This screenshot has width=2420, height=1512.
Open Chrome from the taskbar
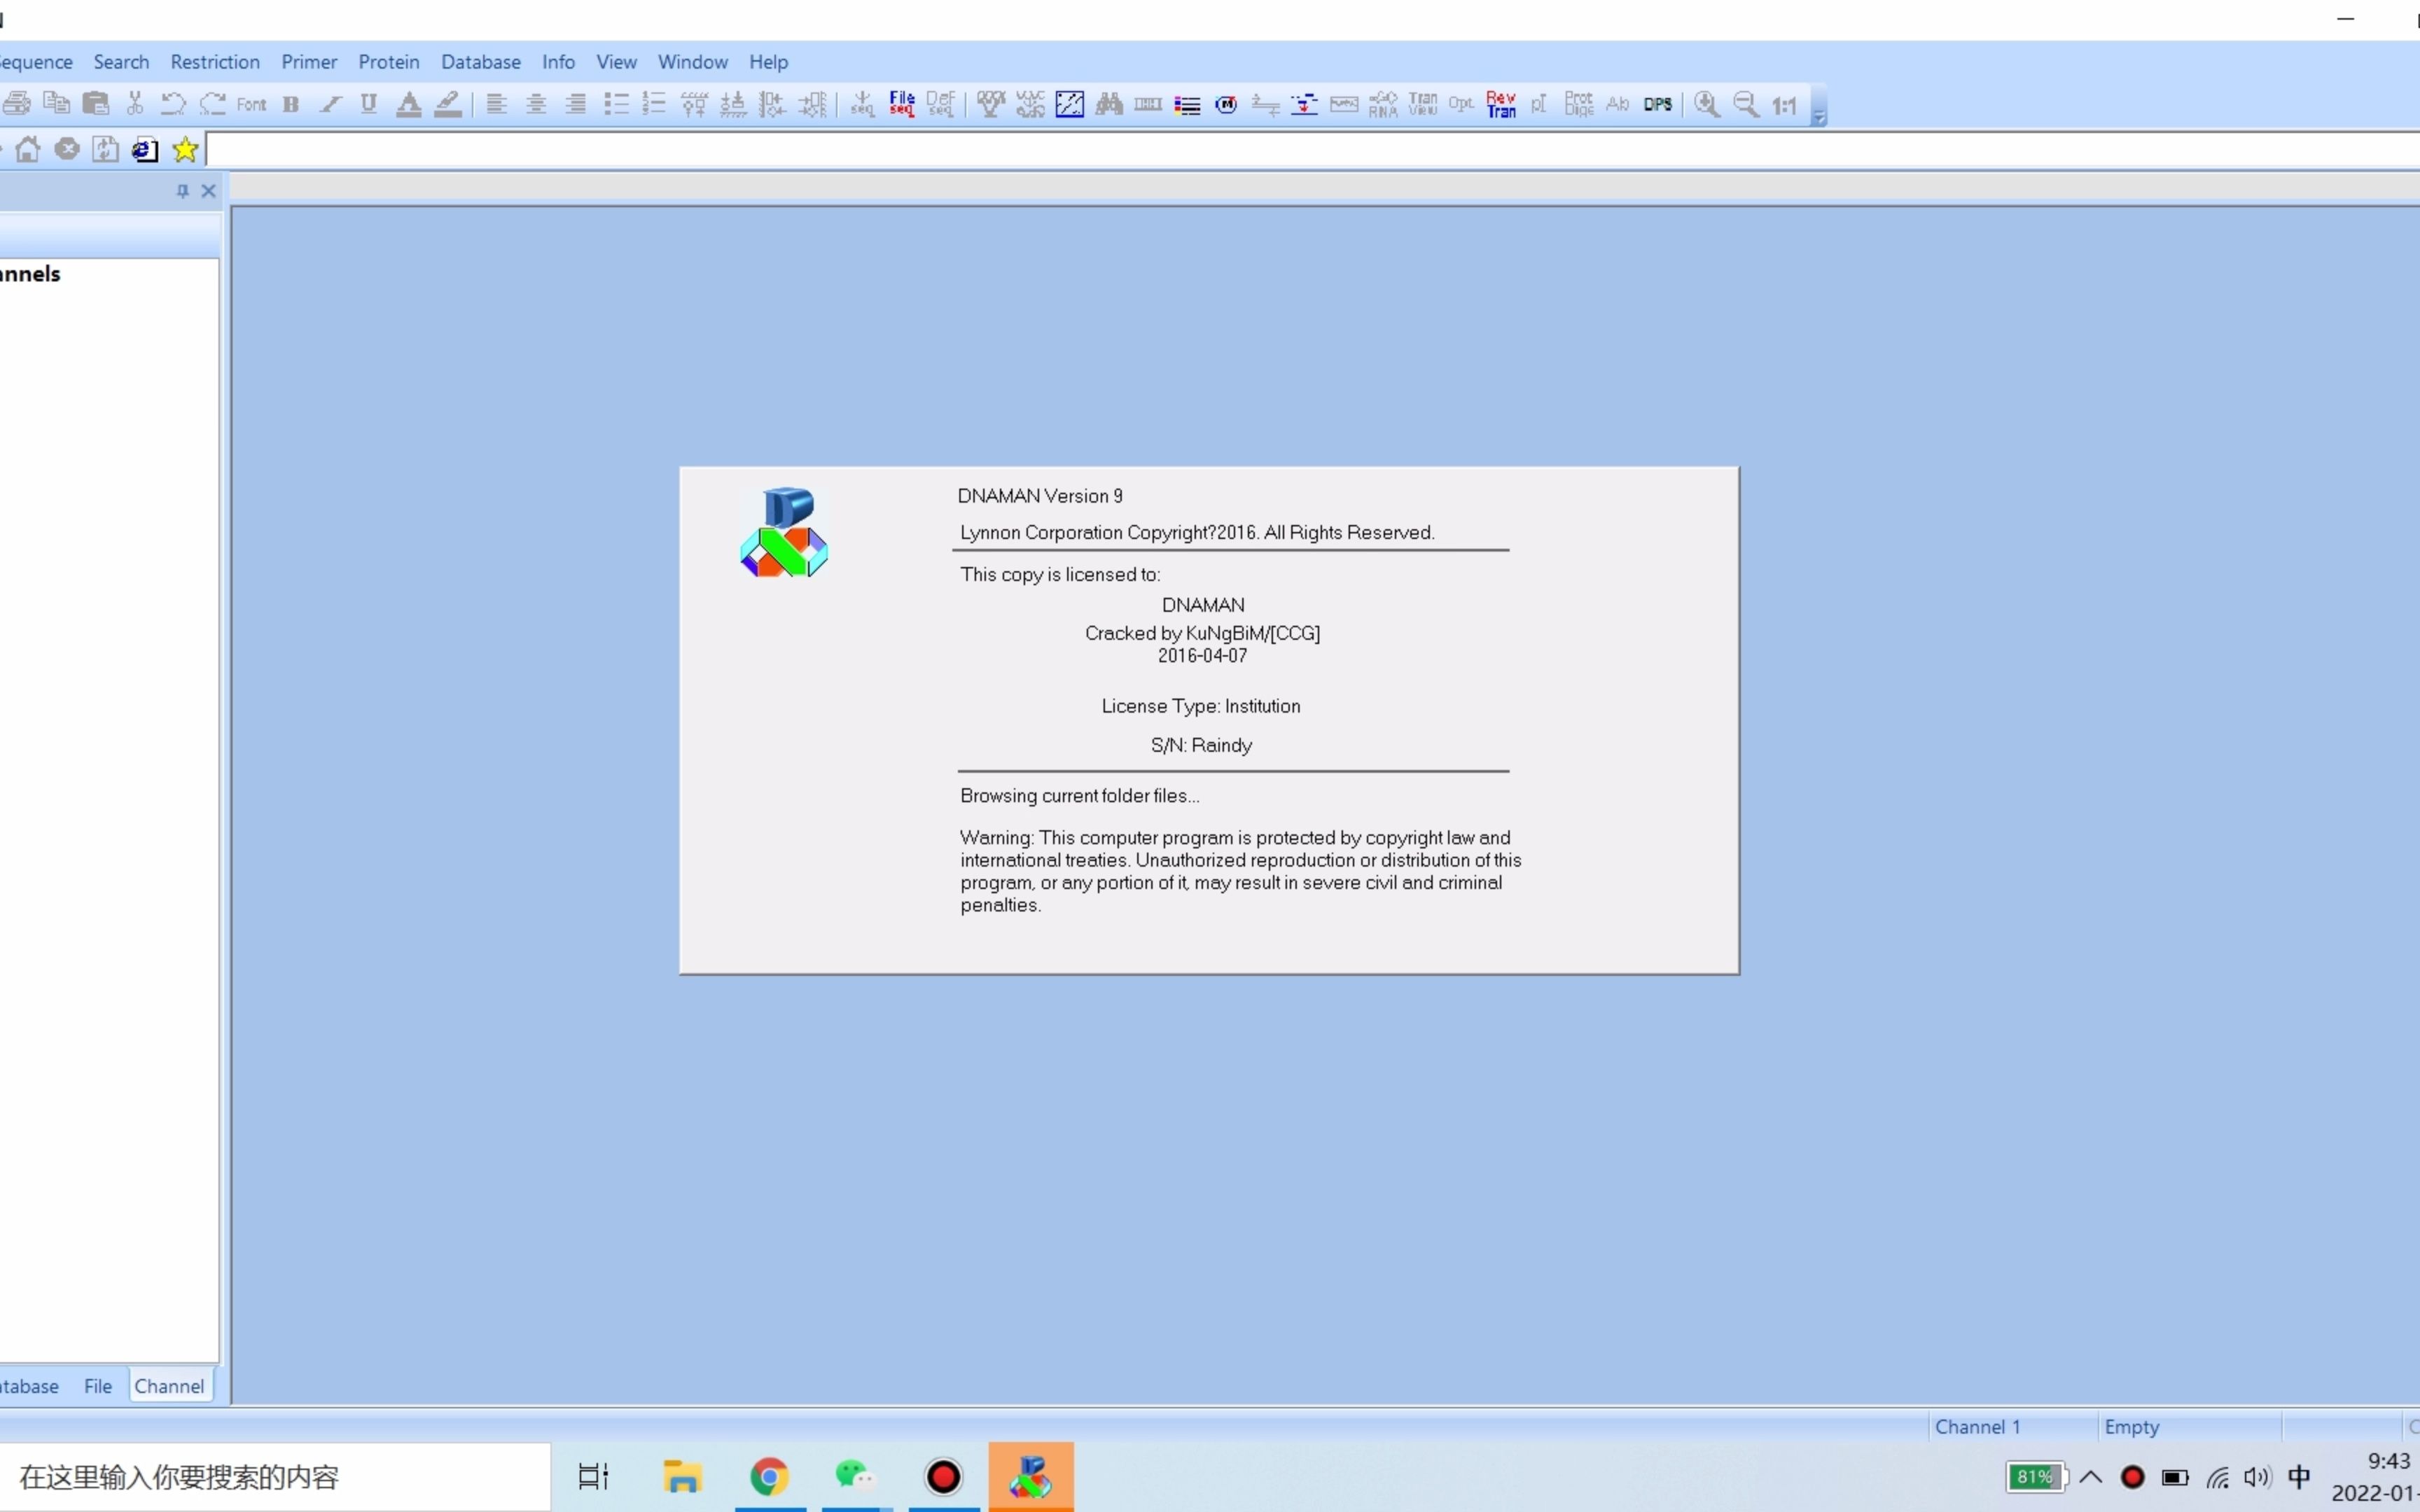pyautogui.click(x=769, y=1477)
